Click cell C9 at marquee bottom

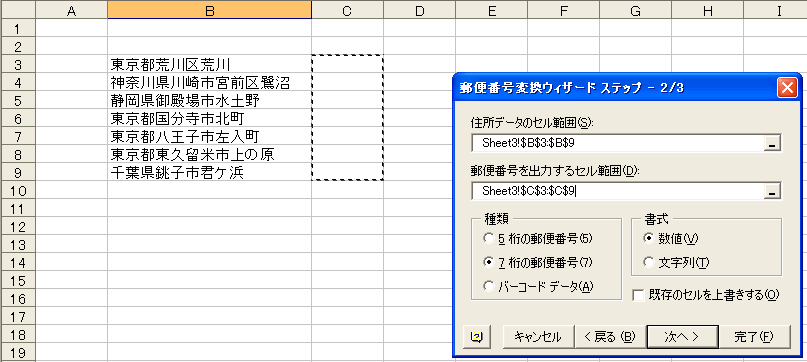click(347, 173)
